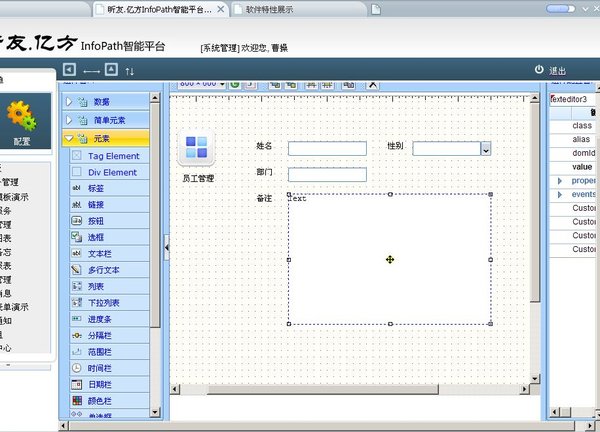Click the 退出 logout link

click(x=557, y=71)
